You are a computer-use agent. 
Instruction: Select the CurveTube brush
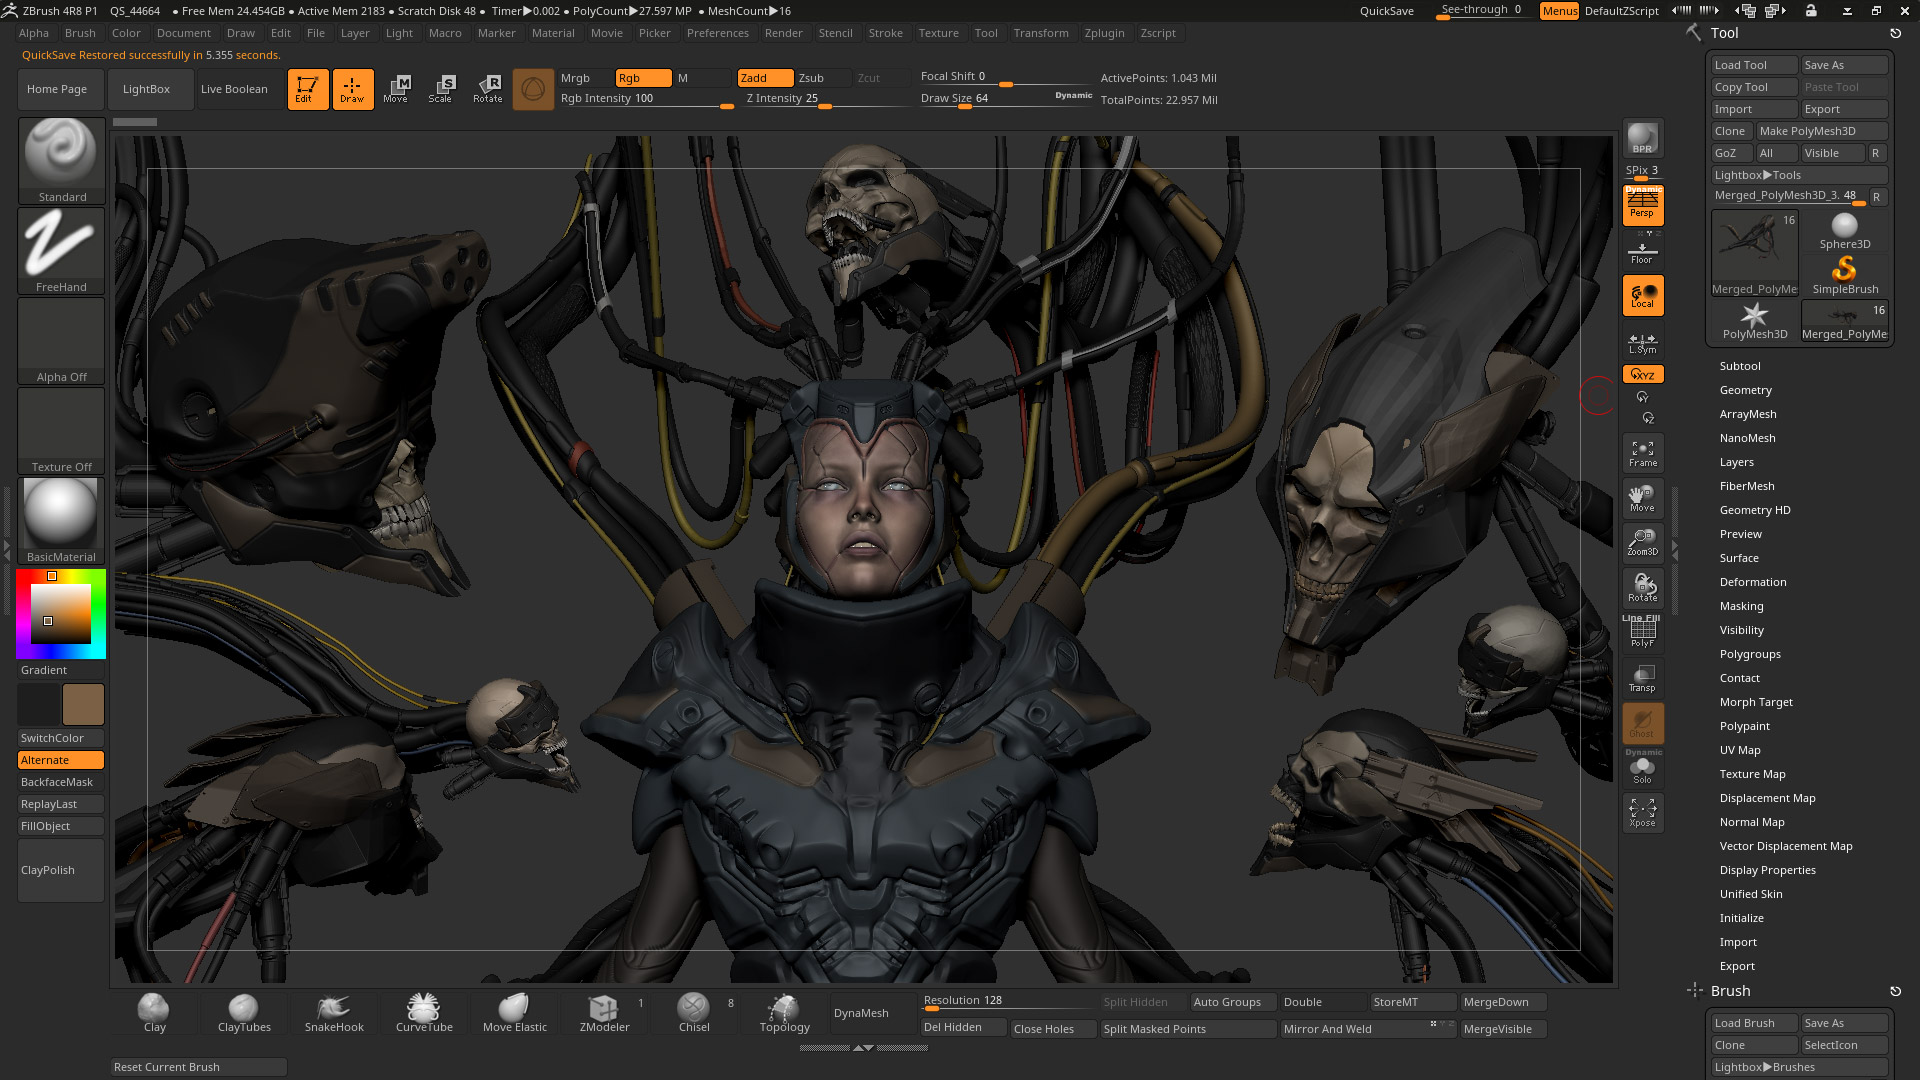424,1013
